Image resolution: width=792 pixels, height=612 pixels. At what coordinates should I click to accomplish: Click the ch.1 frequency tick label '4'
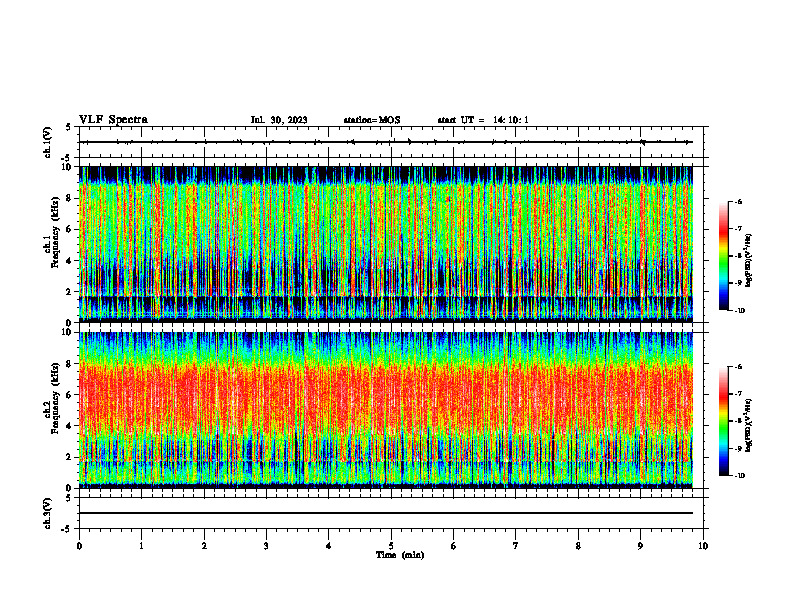pos(70,261)
